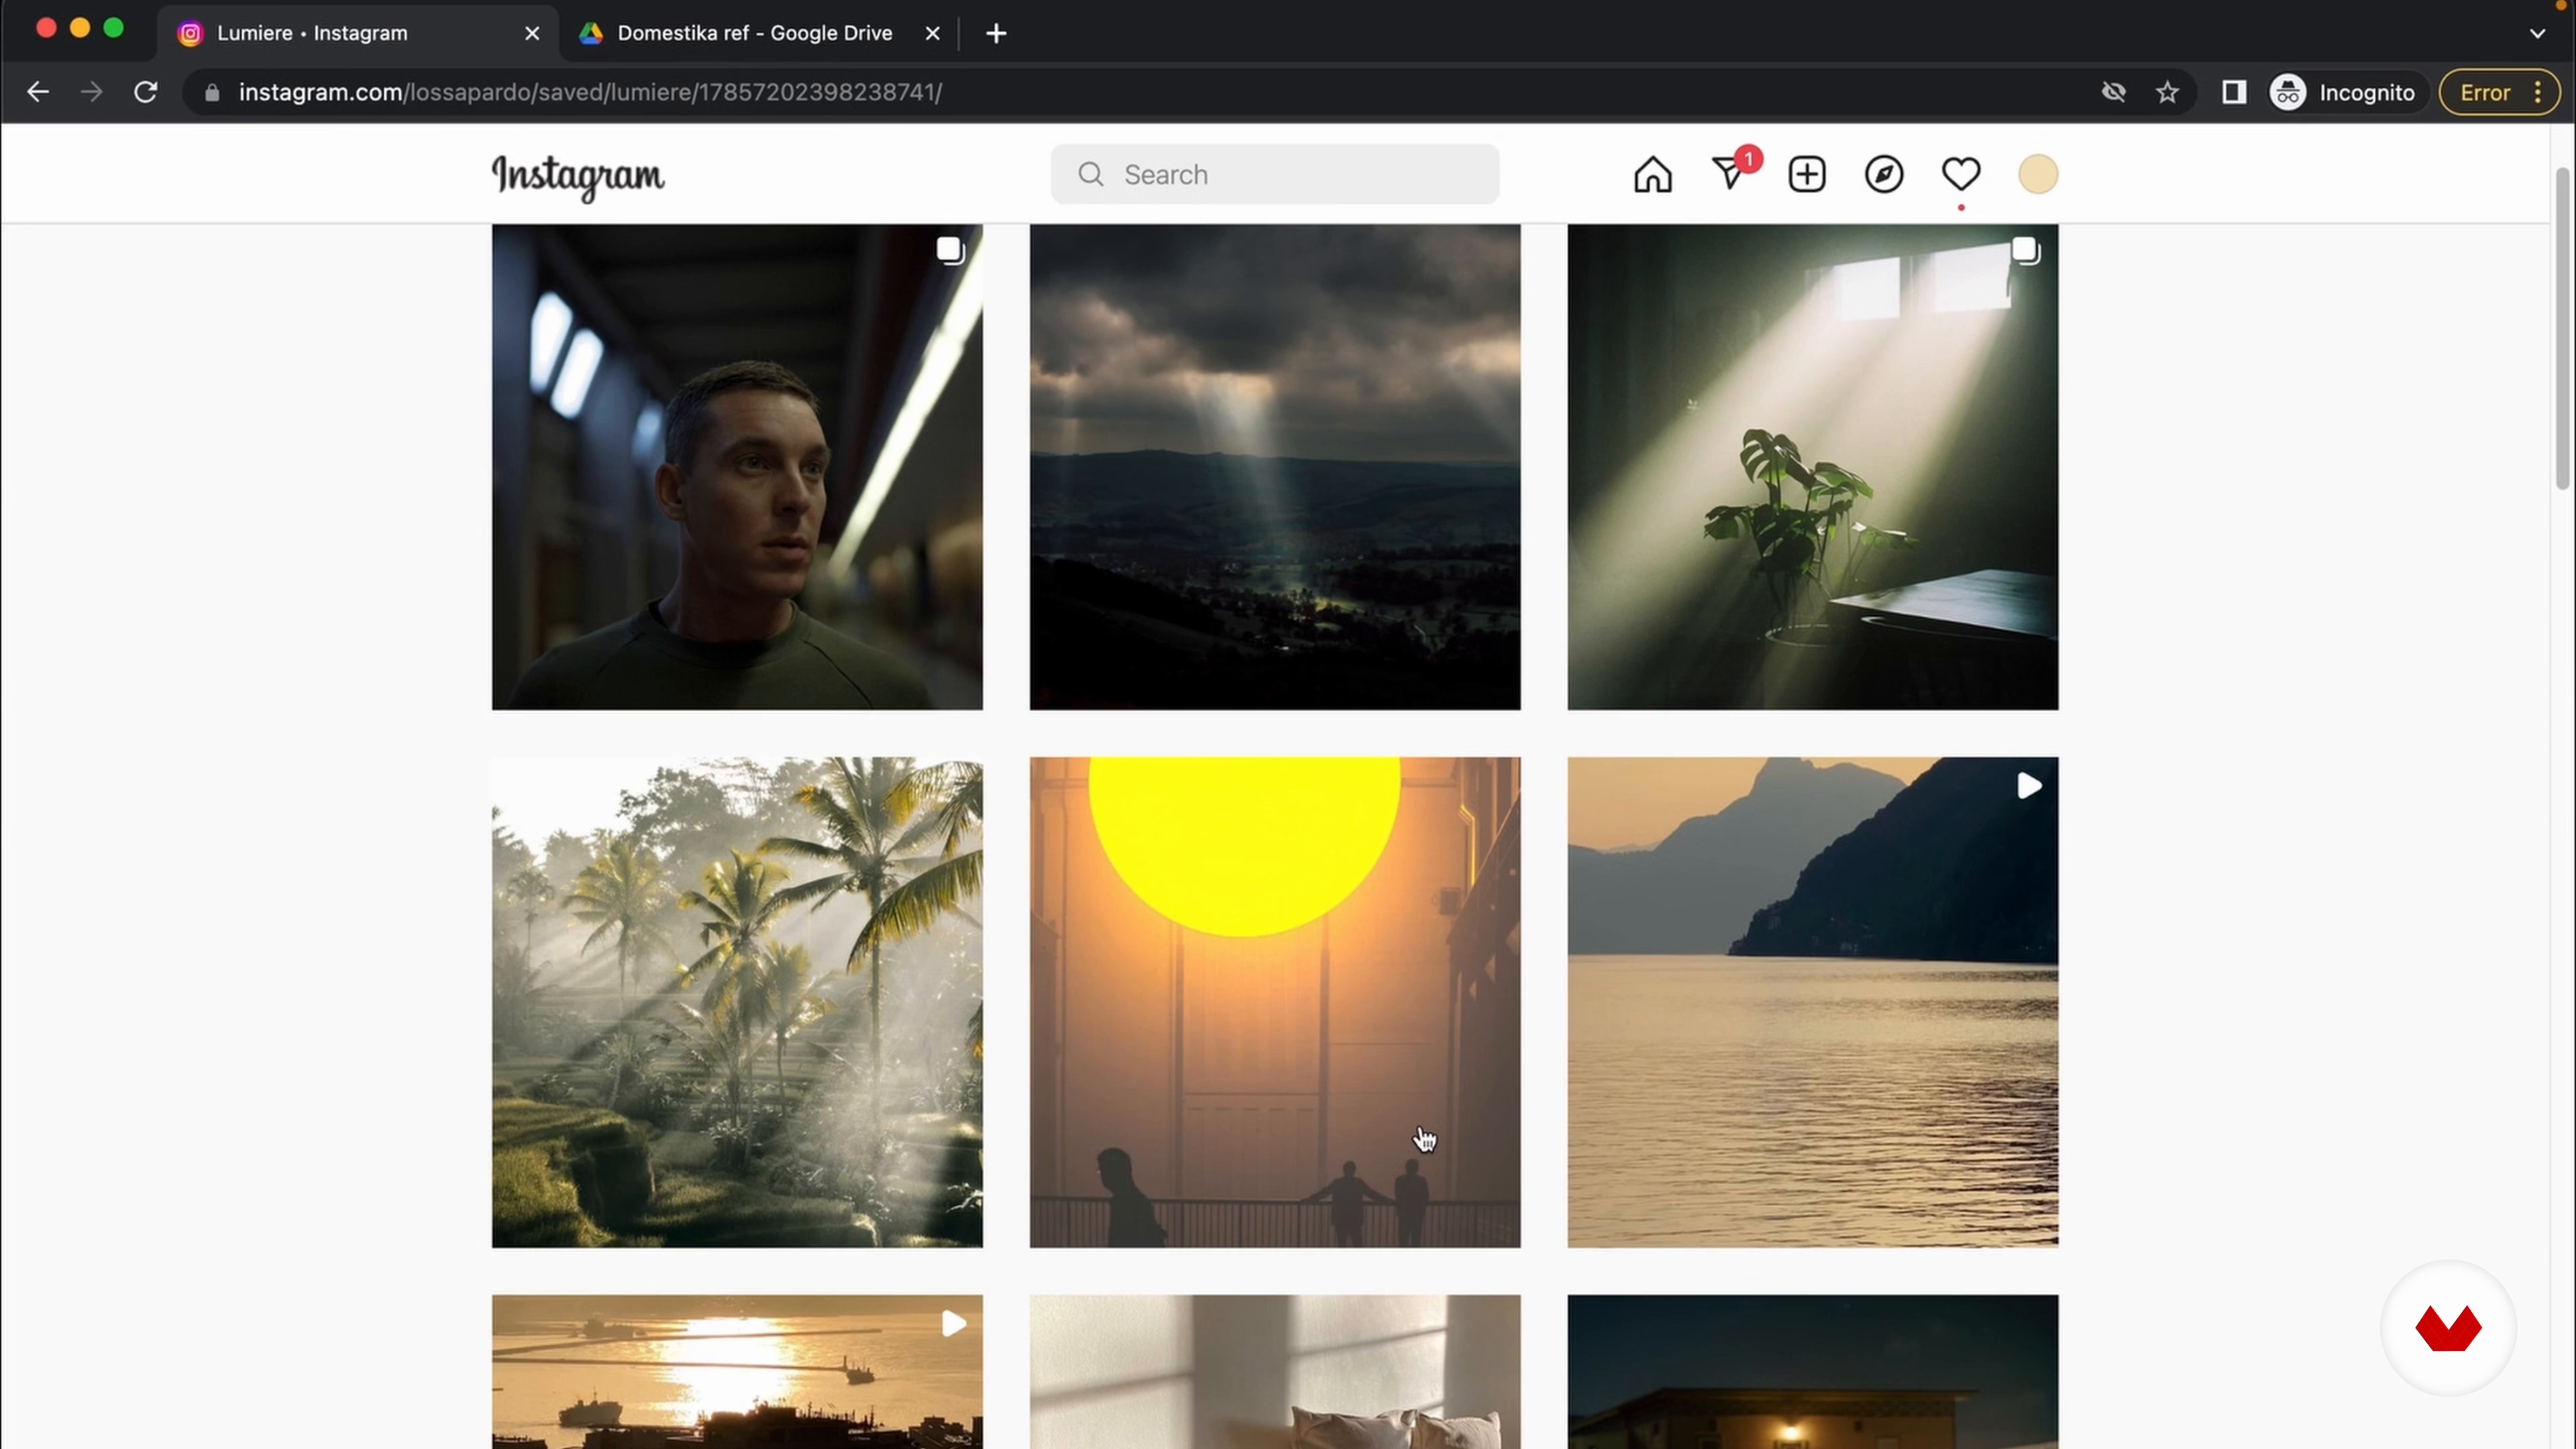Switch to the Domestika ref - Google Drive tab

pos(755,33)
